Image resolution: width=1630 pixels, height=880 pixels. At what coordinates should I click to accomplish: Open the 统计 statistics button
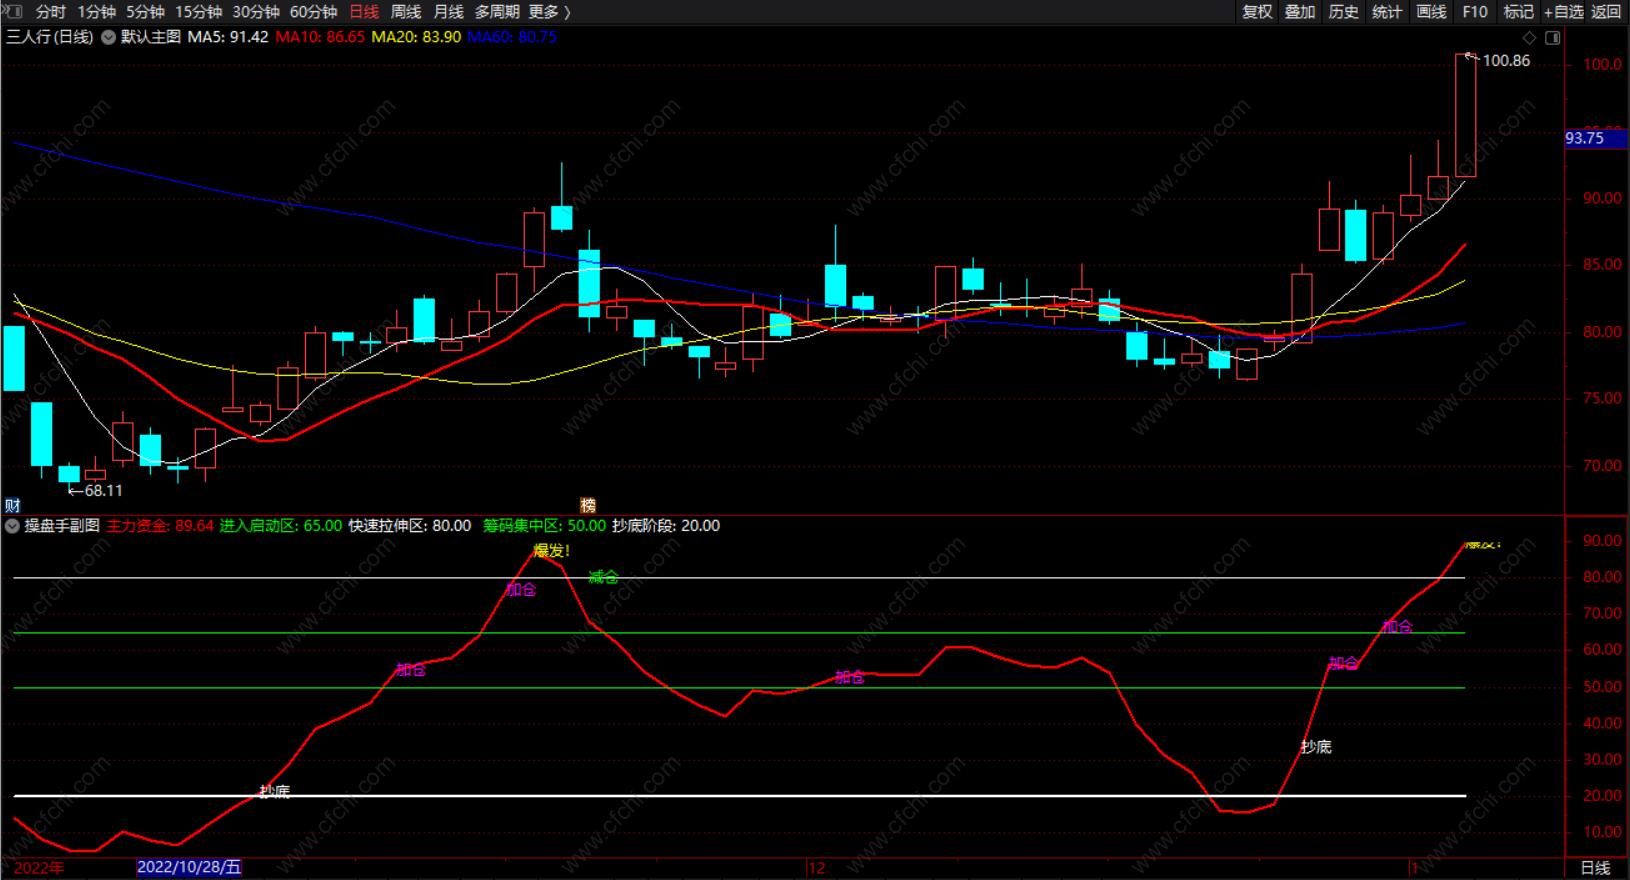point(1387,12)
